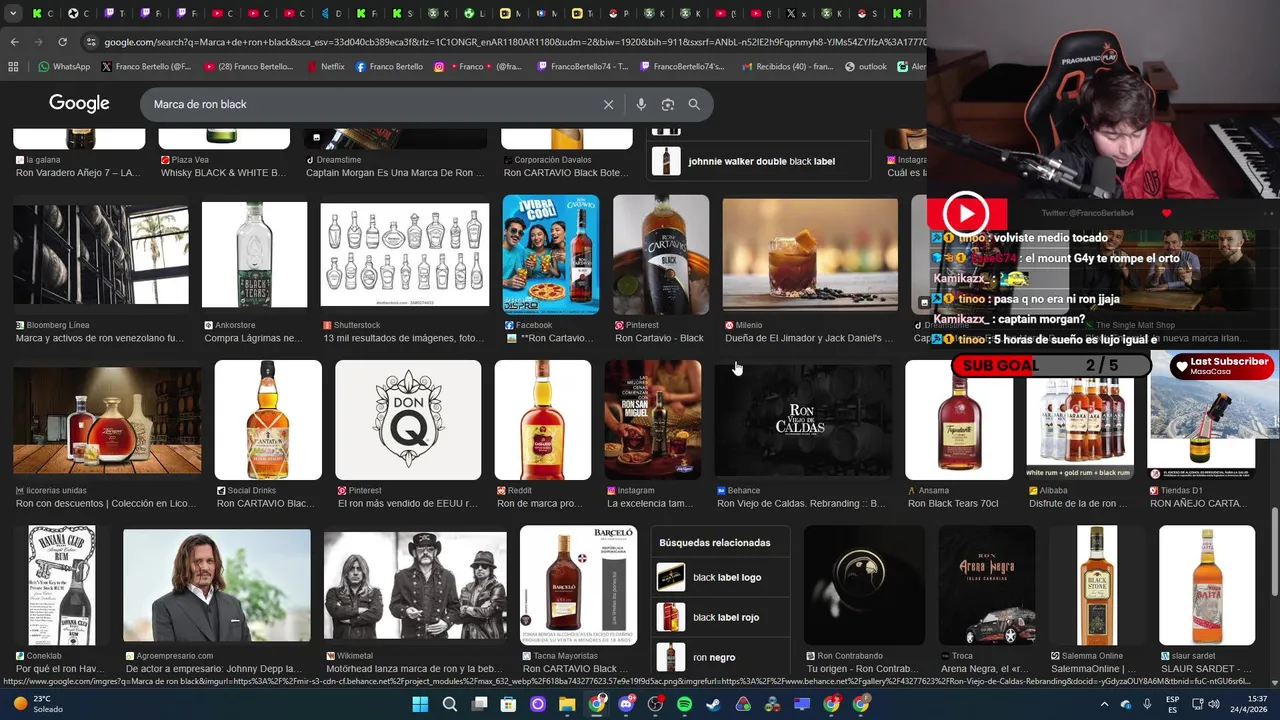
Task: Open the Havana Club label Coneklab image
Action: (x=62, y=585)
